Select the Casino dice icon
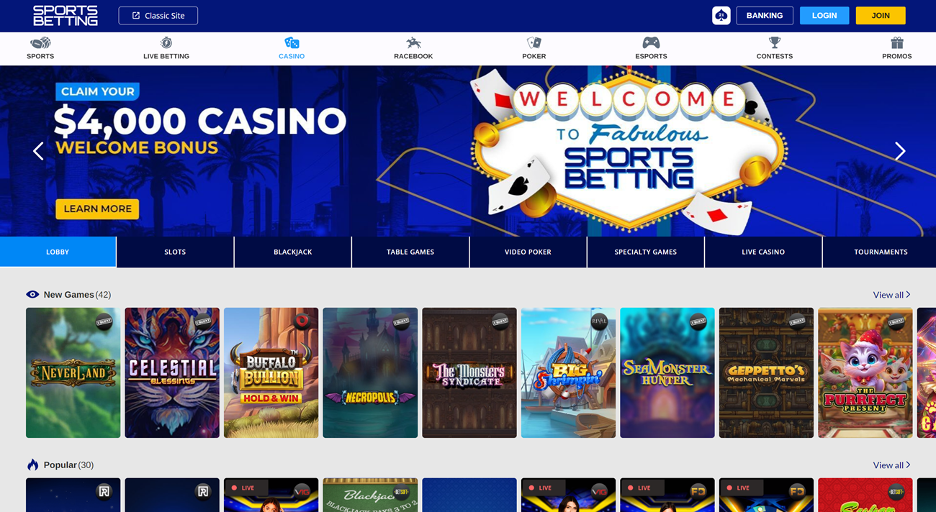The width and height of the screenshot is (936, 512). pos(291,43)
